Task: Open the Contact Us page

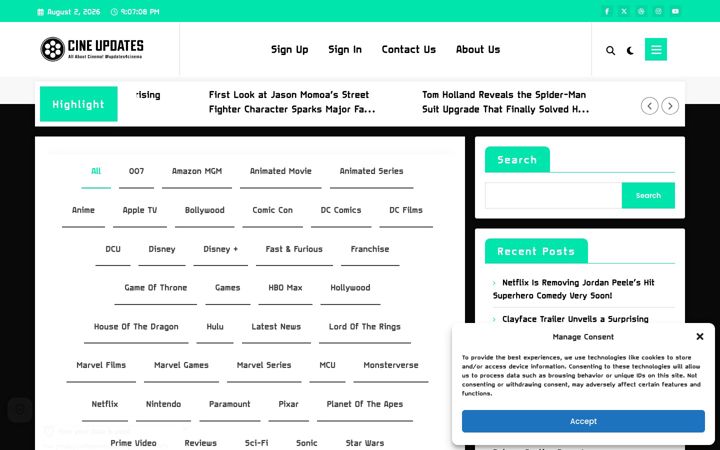Action: point(409,50)
